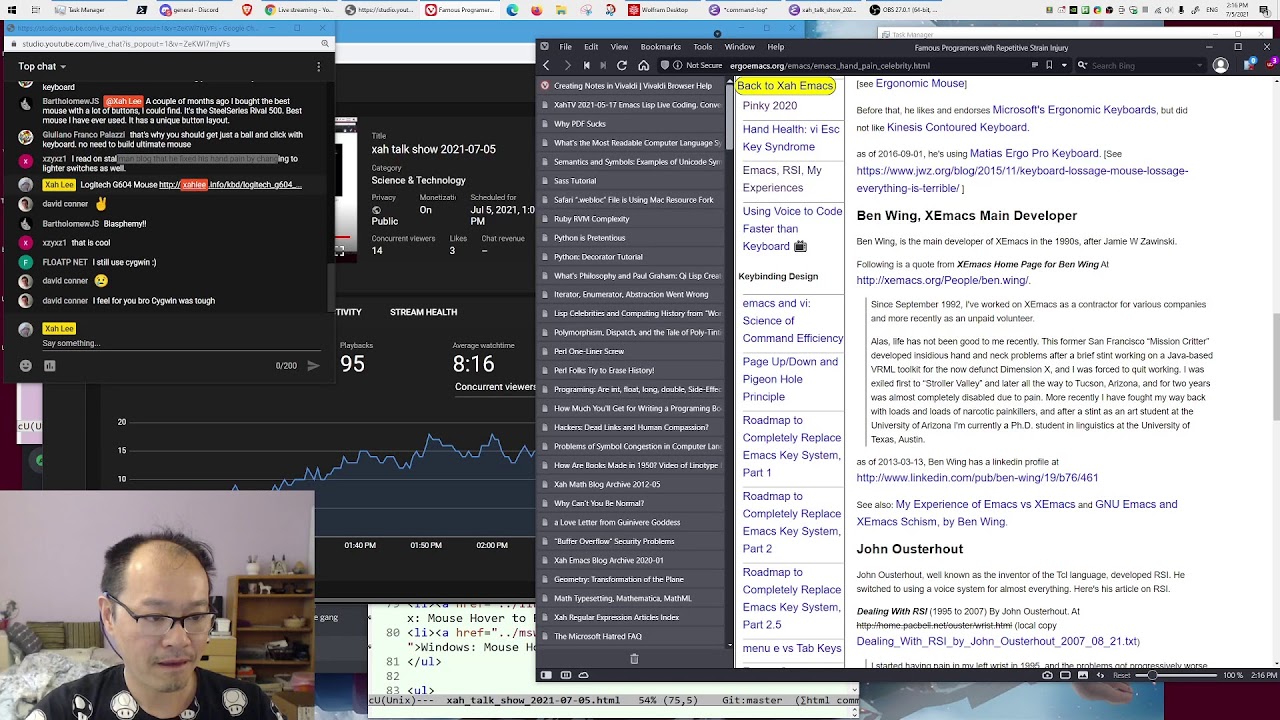1280x720 pixels.
Task: Open the File menu in Vivaldi
Action: click(565, 47)
